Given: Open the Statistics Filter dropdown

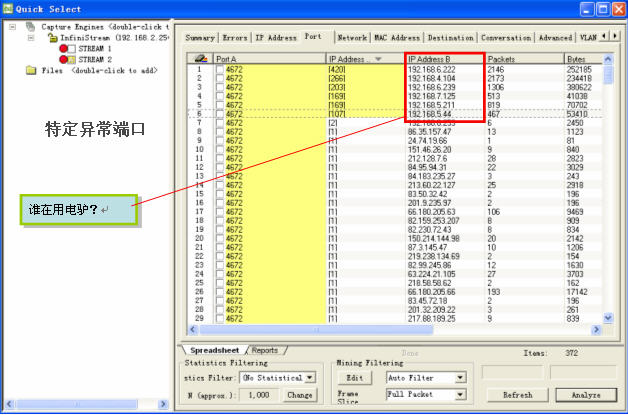Looking at the screenshot, I should (x=310, y=378).
